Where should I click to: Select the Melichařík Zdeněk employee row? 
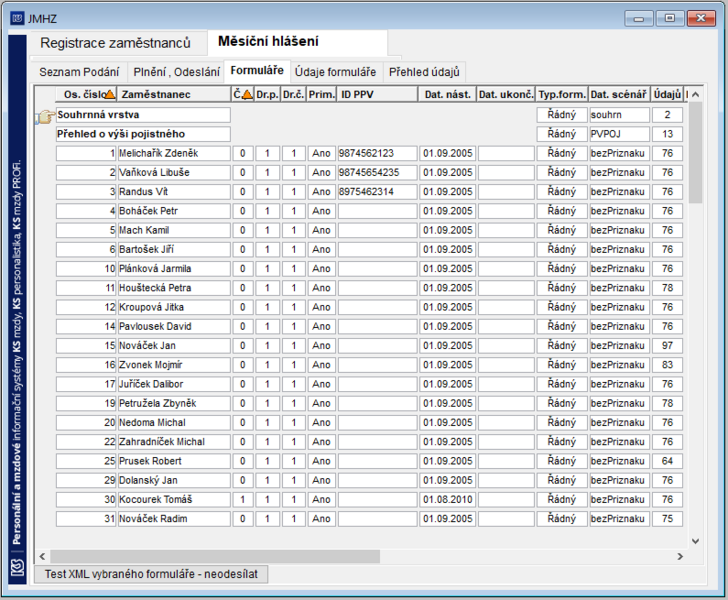coord(369,153)
